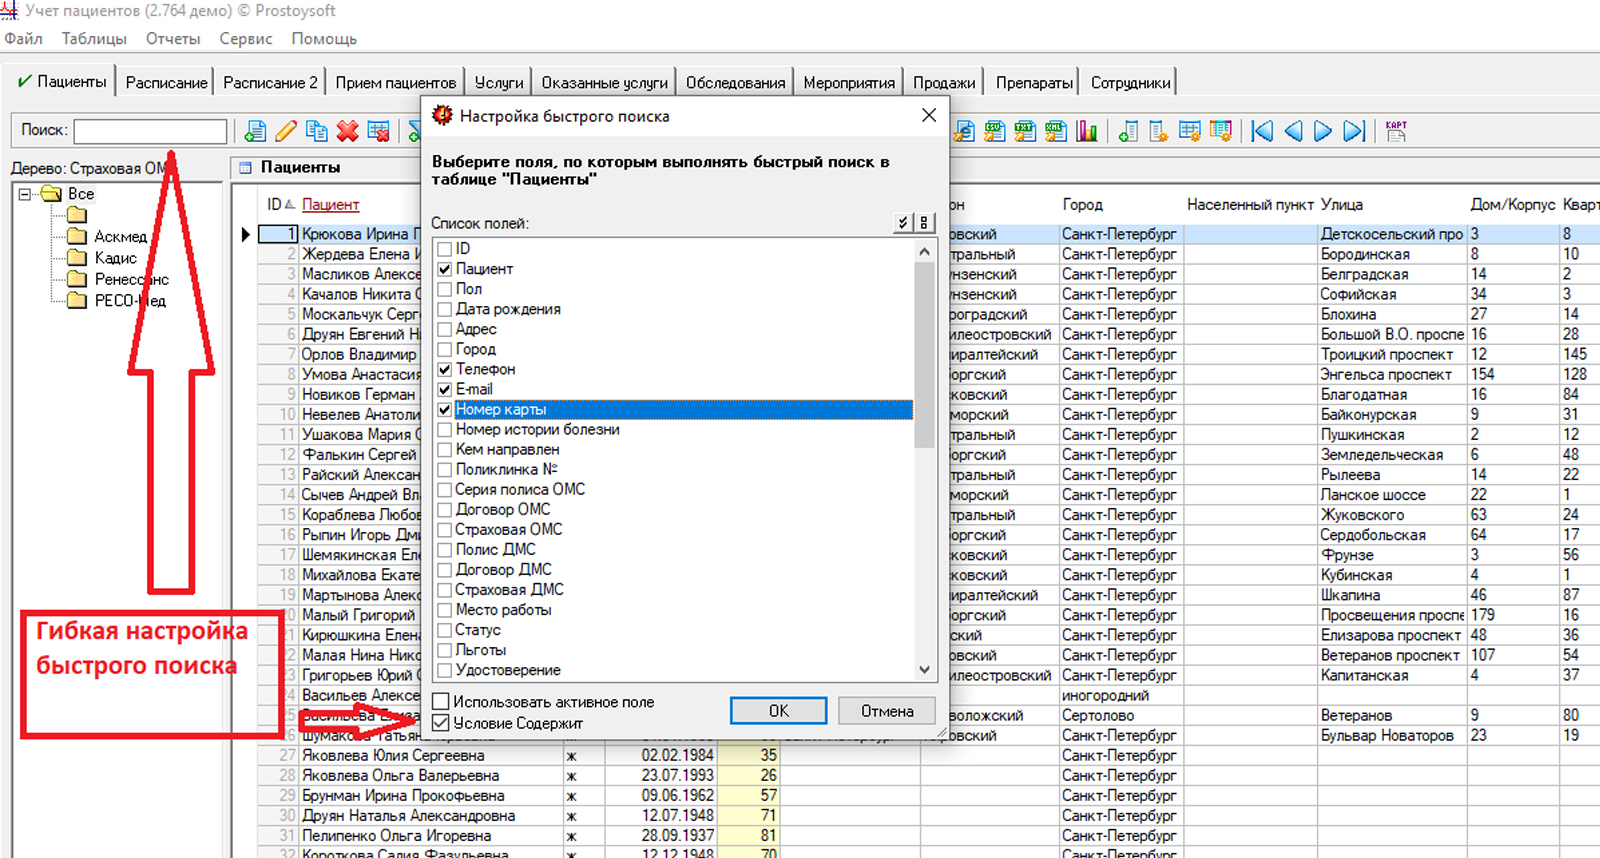
Task: Click field list scrollbar up arrow
Action: (924, 251)
